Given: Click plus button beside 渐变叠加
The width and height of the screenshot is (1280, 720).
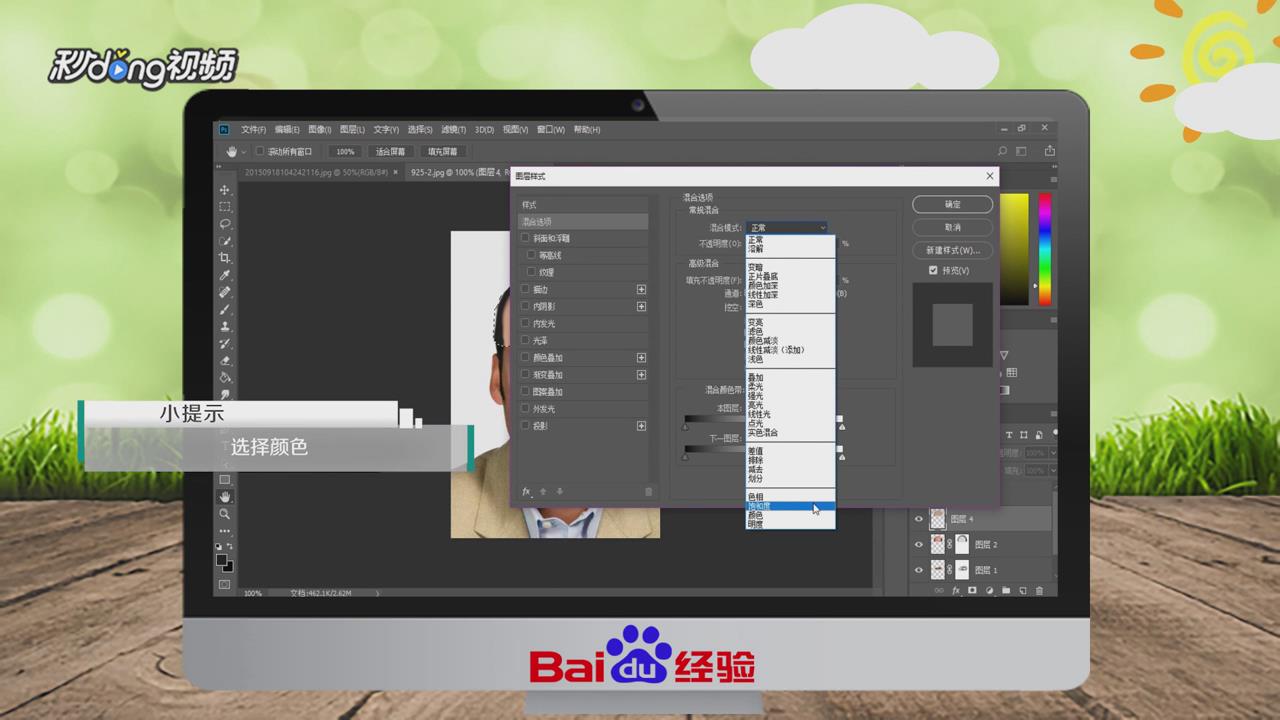Looking at the screenshot, I should click(641, 374).
